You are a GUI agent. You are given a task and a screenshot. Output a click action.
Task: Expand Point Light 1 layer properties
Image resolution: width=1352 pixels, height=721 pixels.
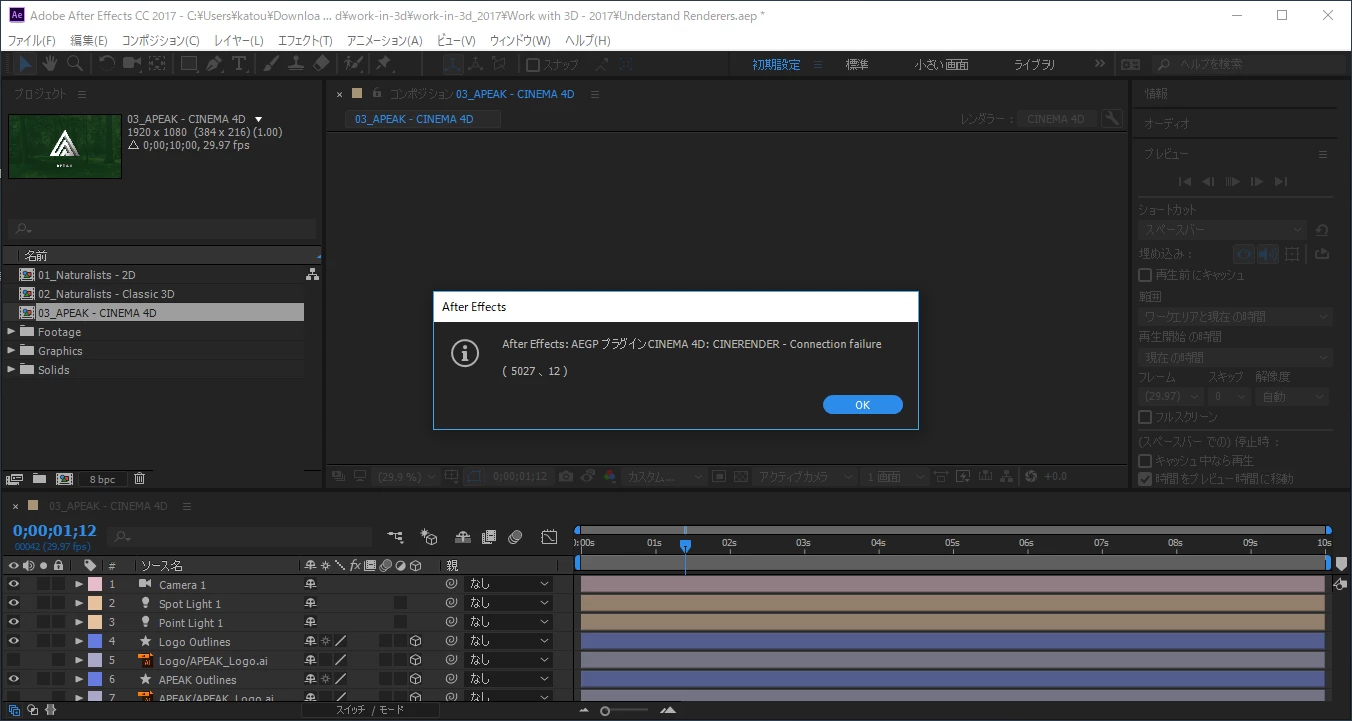(79, 622)
